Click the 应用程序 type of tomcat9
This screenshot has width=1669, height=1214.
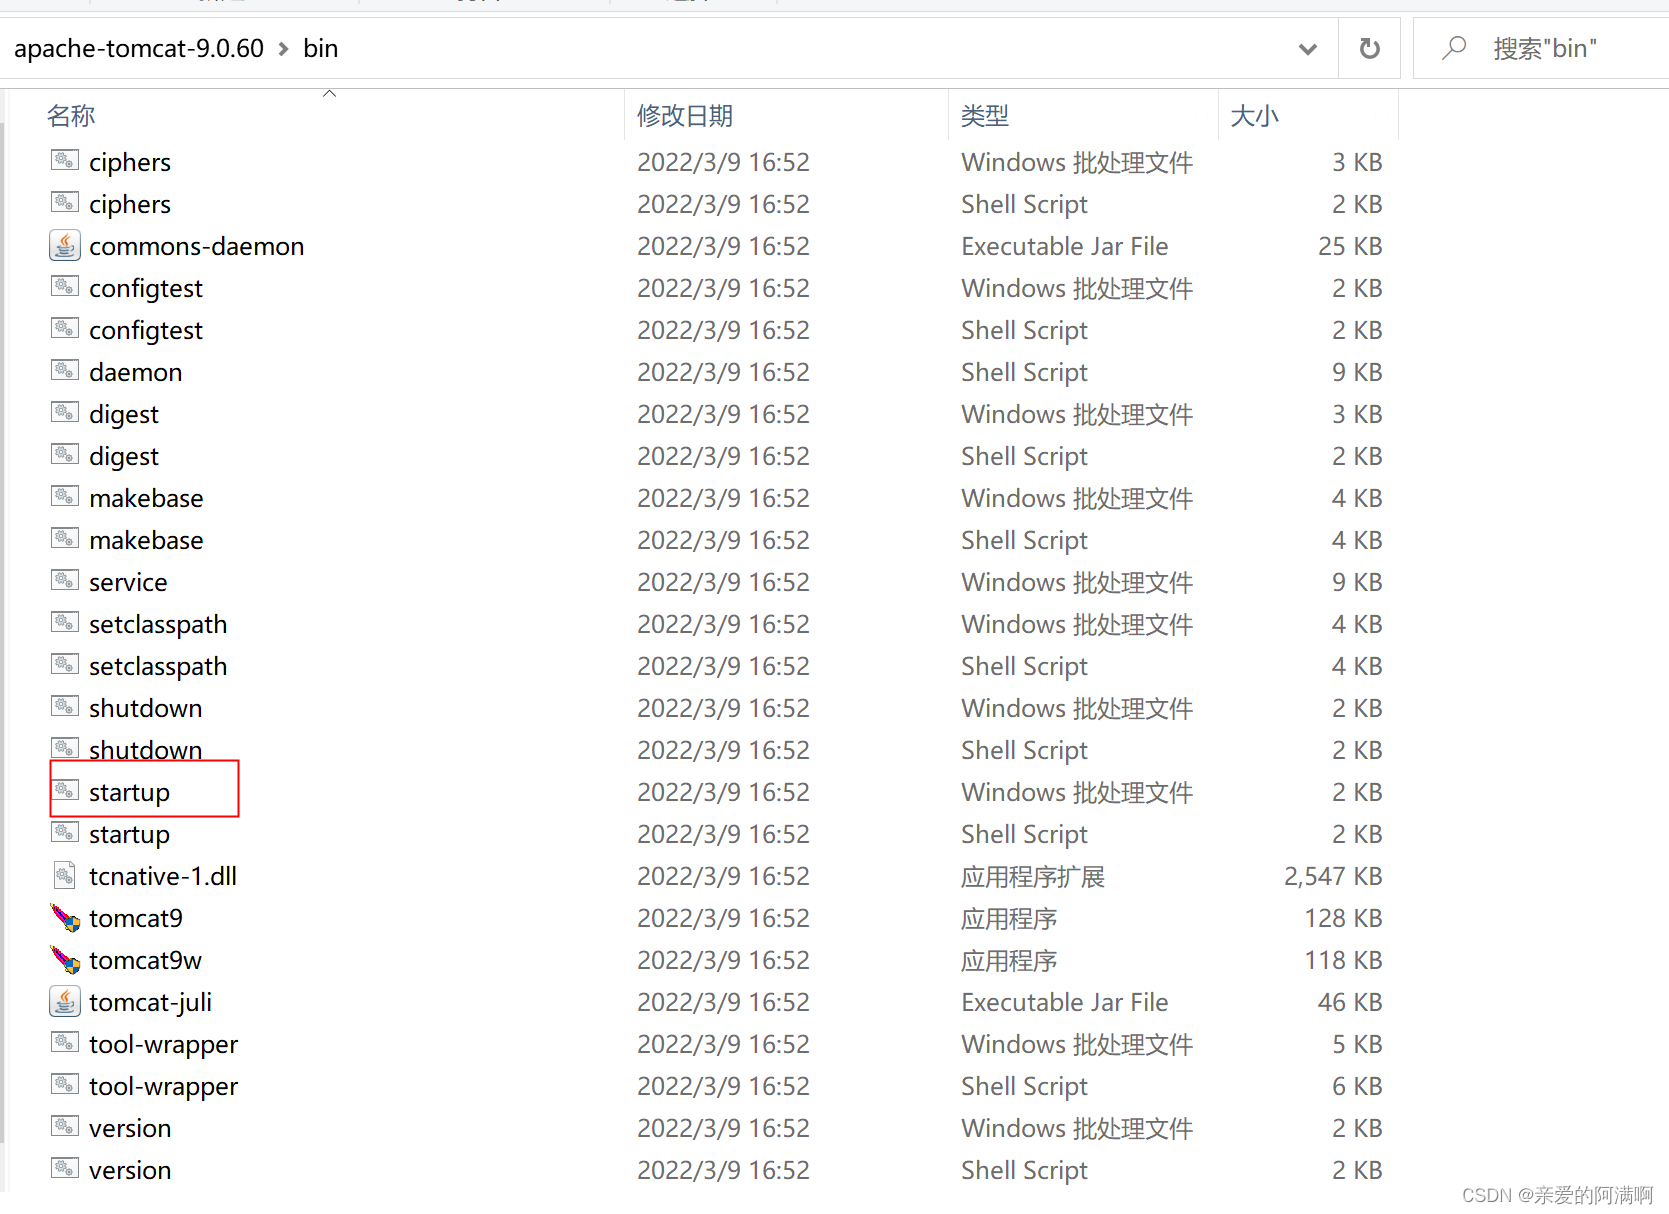pos(1009,919)
